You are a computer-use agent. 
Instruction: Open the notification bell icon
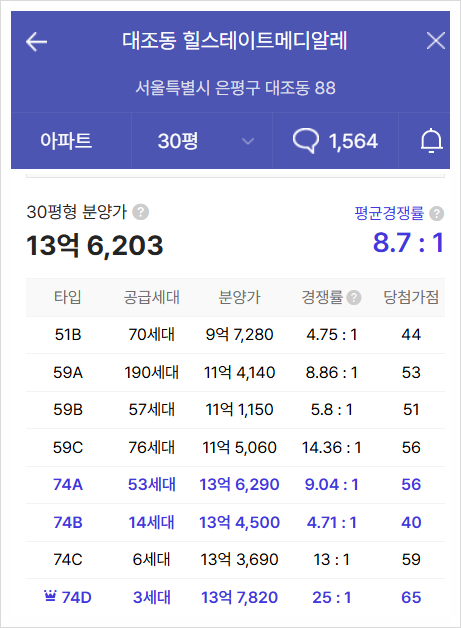[431, 141]
